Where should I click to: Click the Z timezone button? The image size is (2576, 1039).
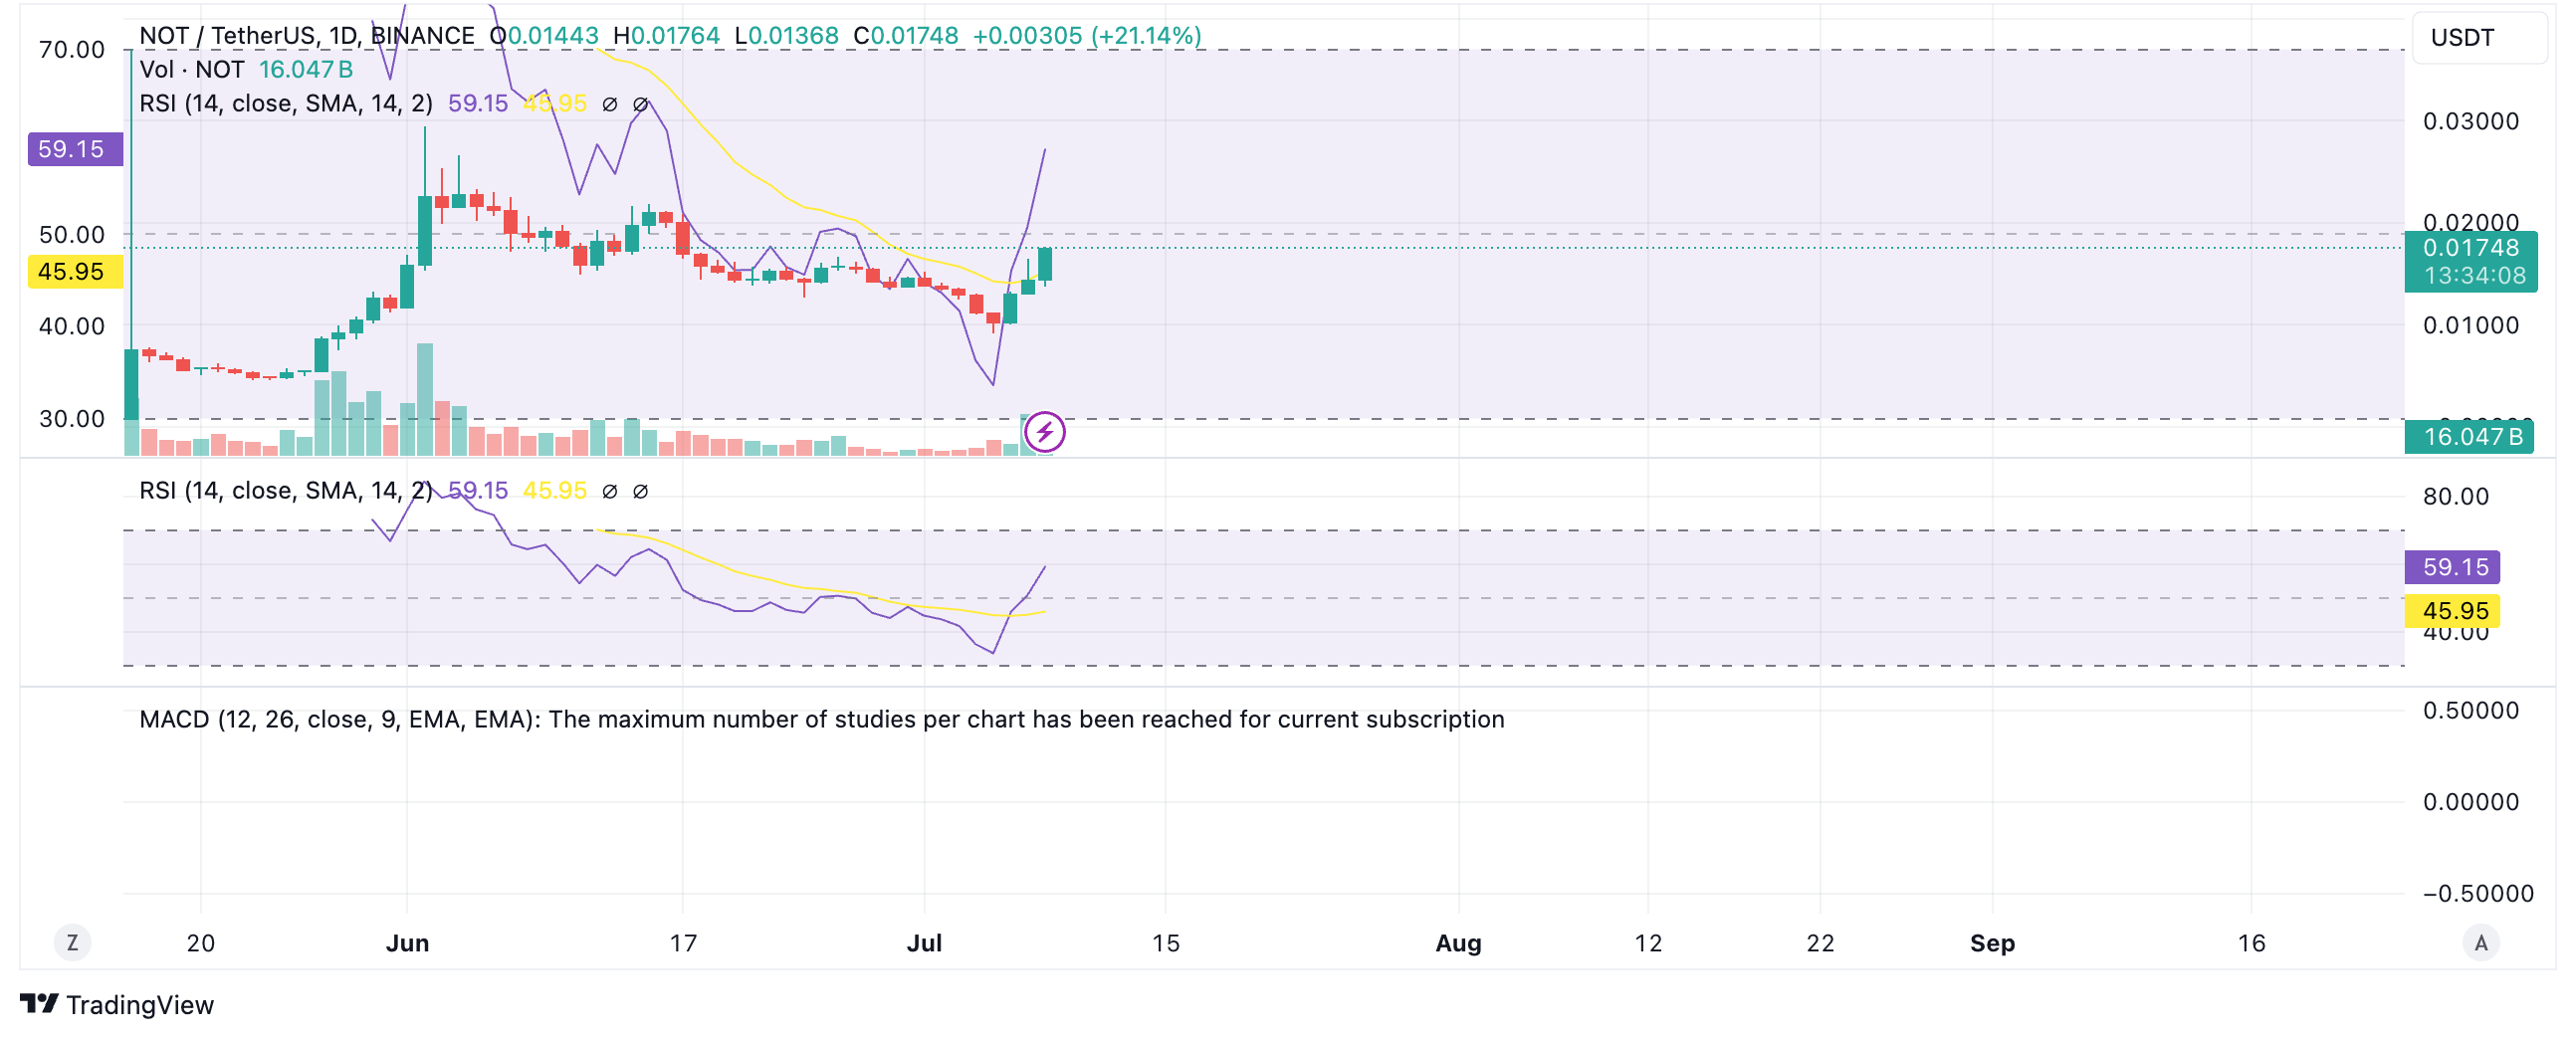click(x=72, y=942)
